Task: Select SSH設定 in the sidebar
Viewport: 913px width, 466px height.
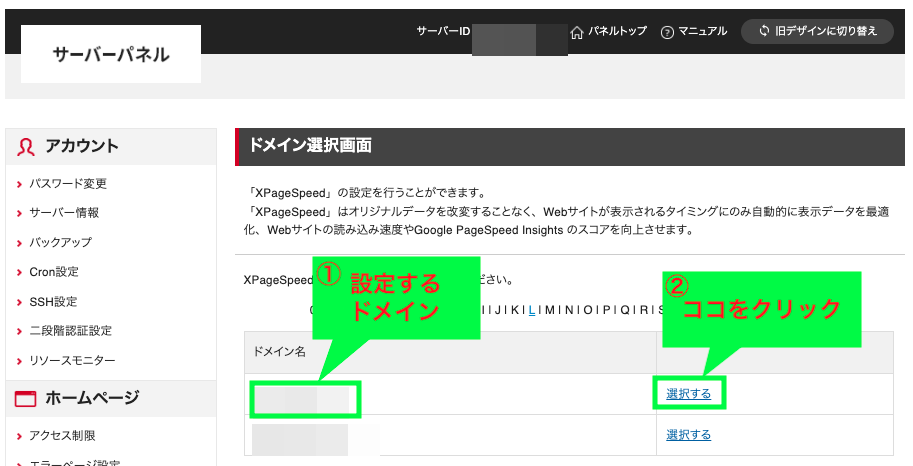Action: pos(53,302)
